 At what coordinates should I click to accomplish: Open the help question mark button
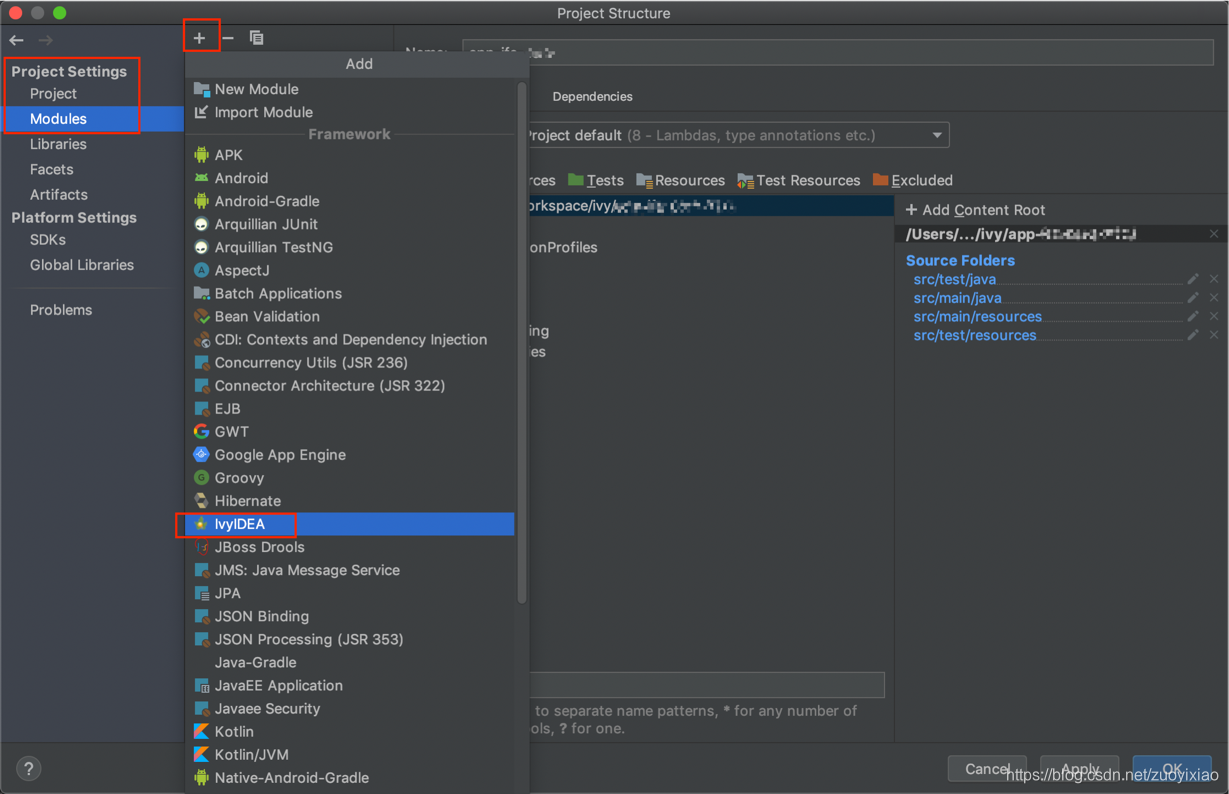pos(28,768)
